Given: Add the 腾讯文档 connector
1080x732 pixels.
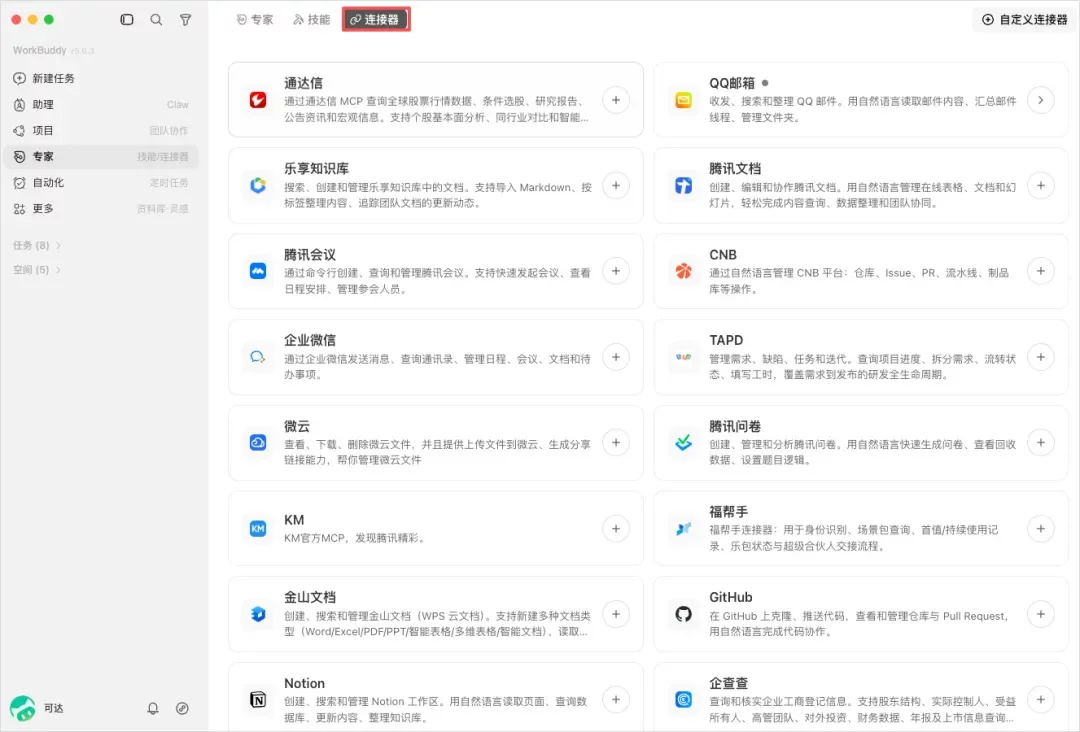Looking at the screenshot, I should [1041, 185].
